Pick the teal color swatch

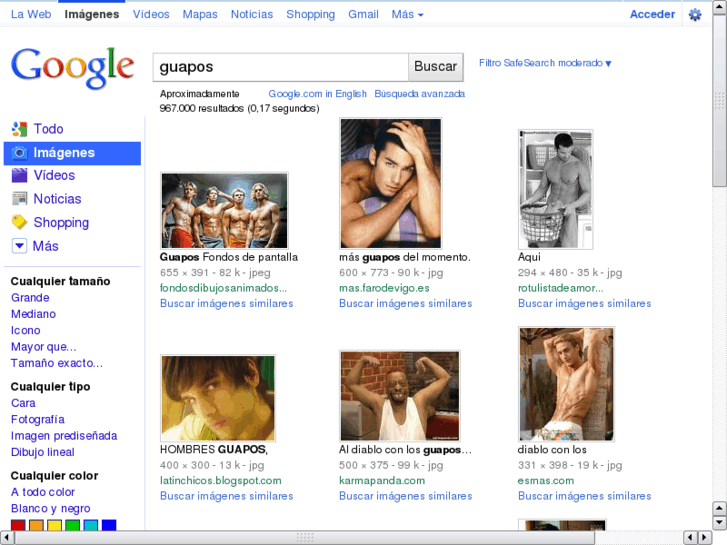pyautogui.click(x=91, y=525)
